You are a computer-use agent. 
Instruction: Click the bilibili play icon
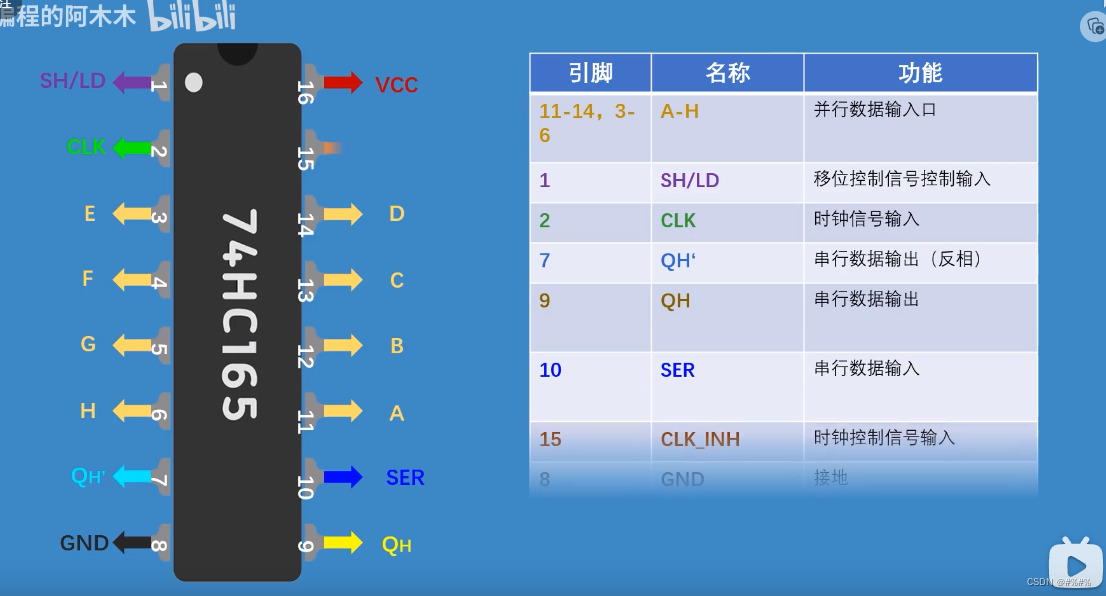click(x=1075, y=564)
